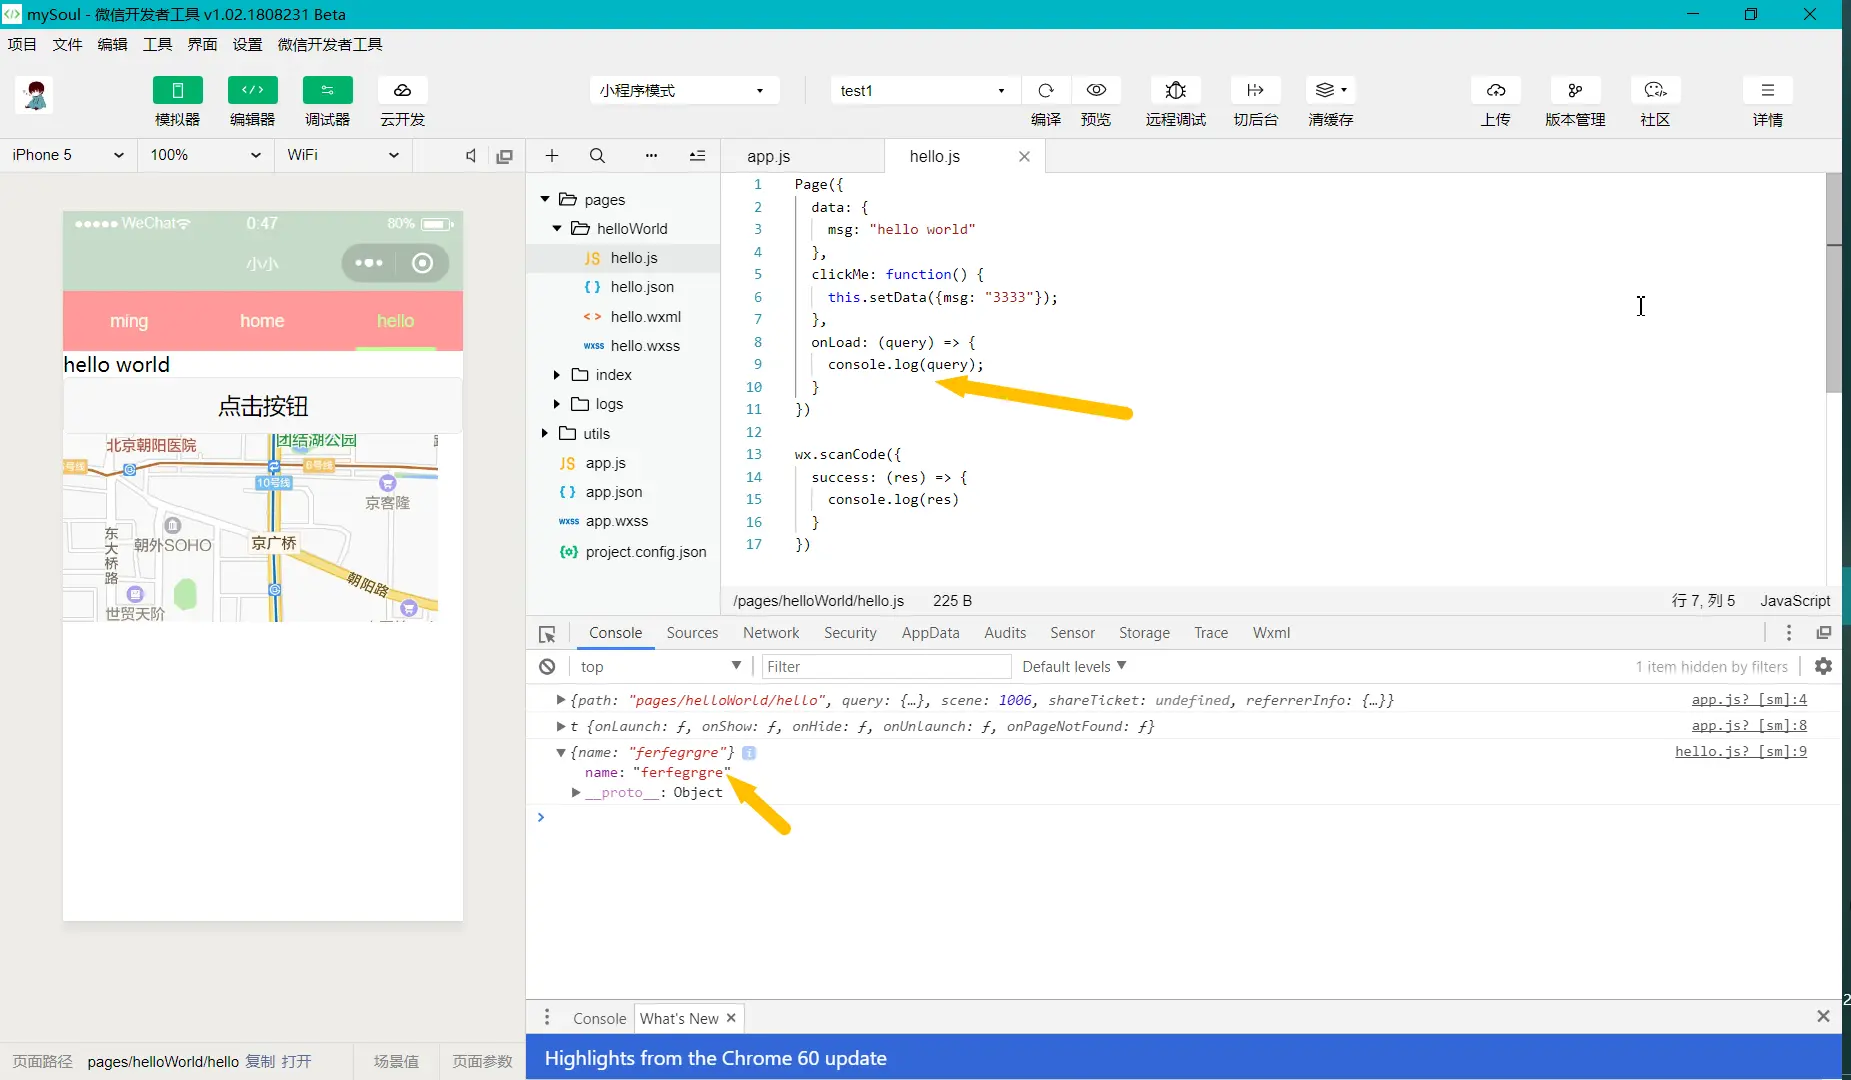Toggle the editor (编辑器) panel button
Viewport: 1851px width, 1080px height.
coord(252,90)
